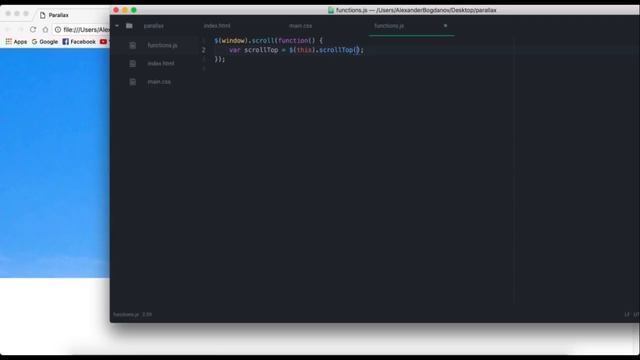Screen dimensions: 640x360
Task: Focus the Chrome address bar file URL
Action: [86, 29]
